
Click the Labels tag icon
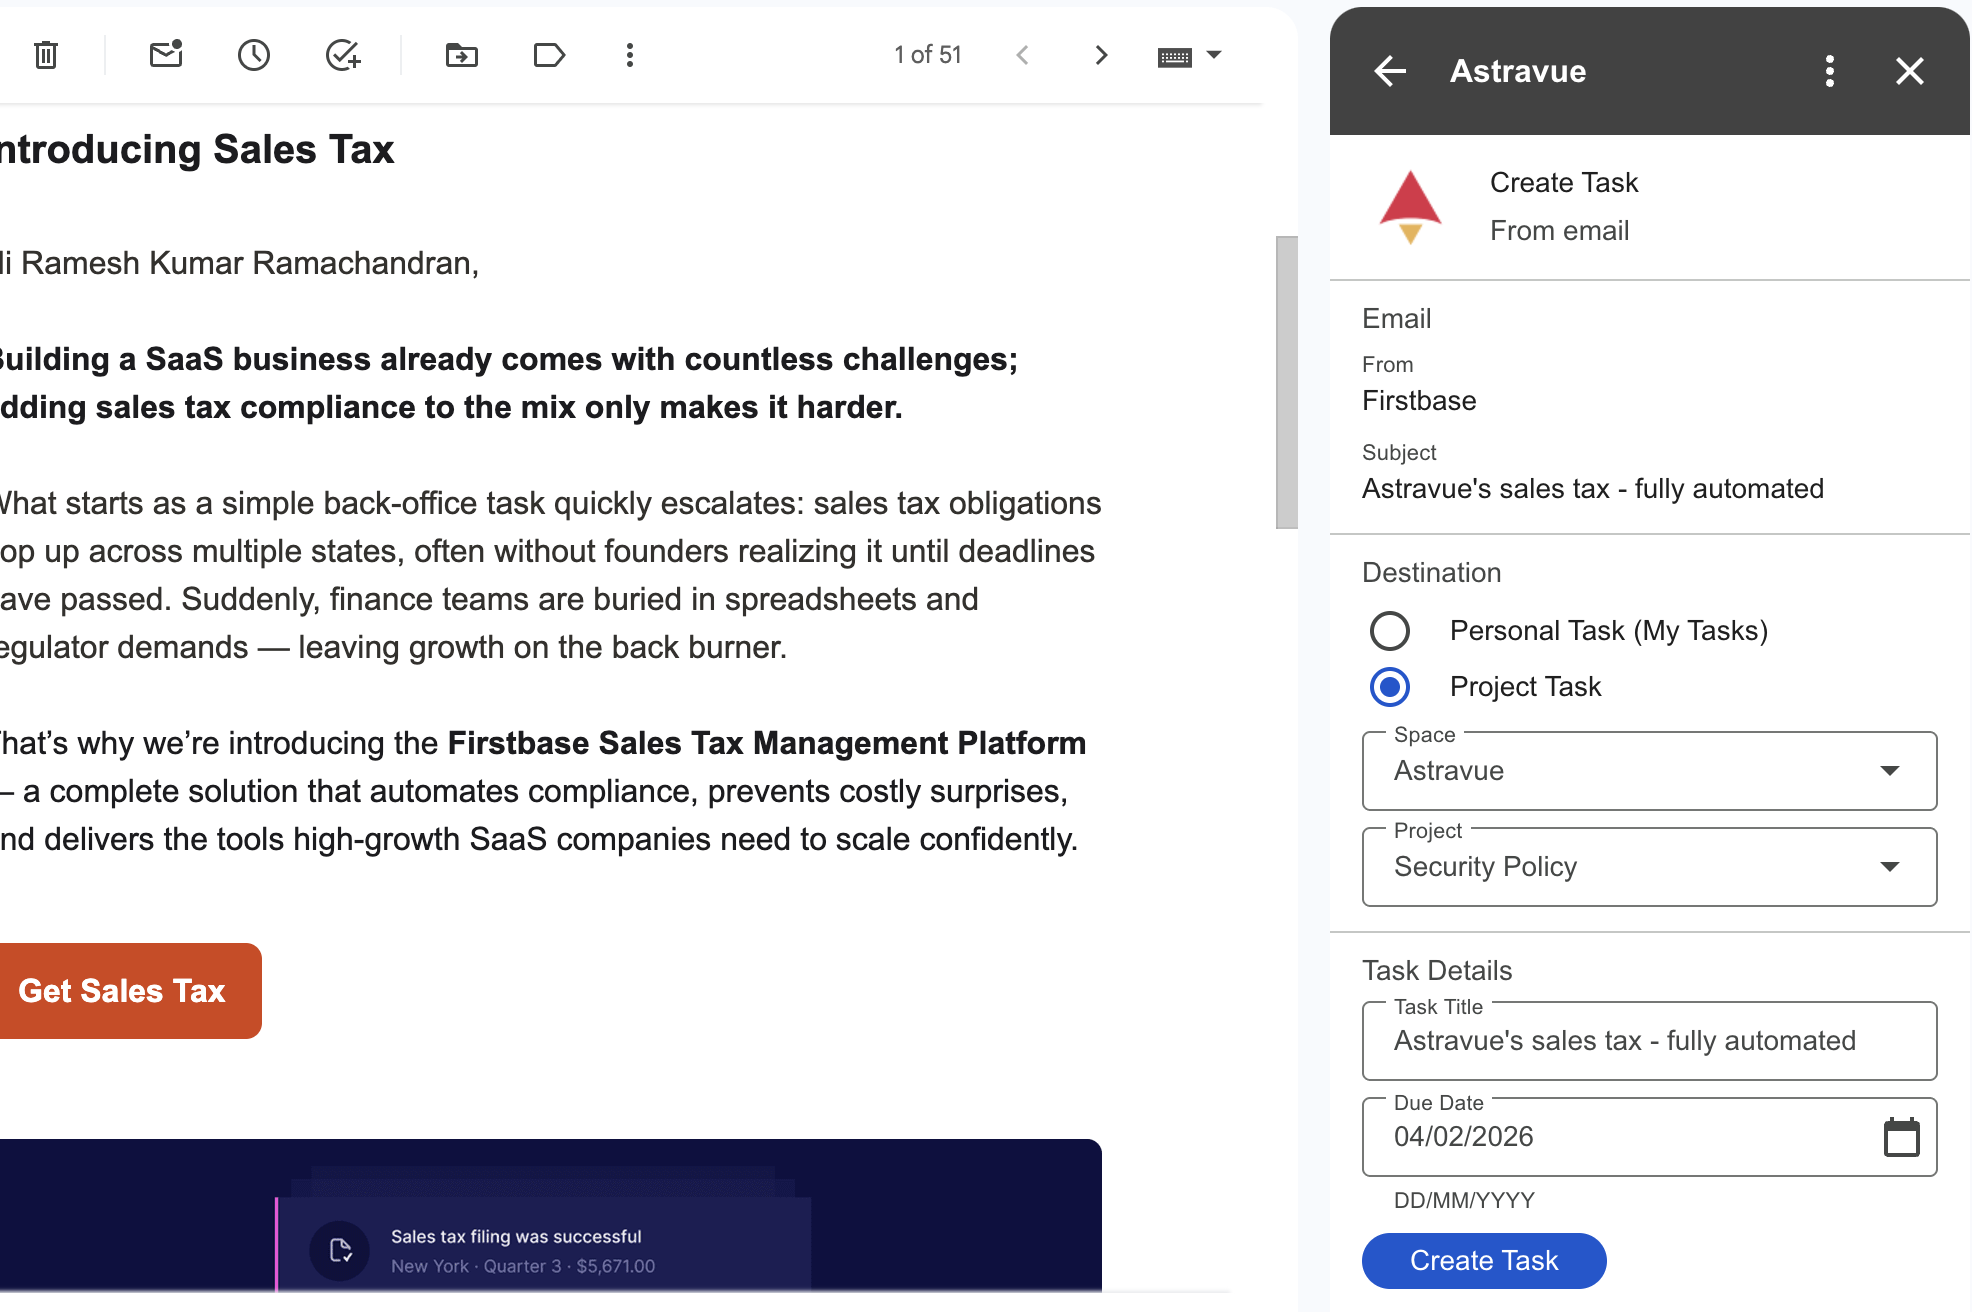tap(549, 55)
